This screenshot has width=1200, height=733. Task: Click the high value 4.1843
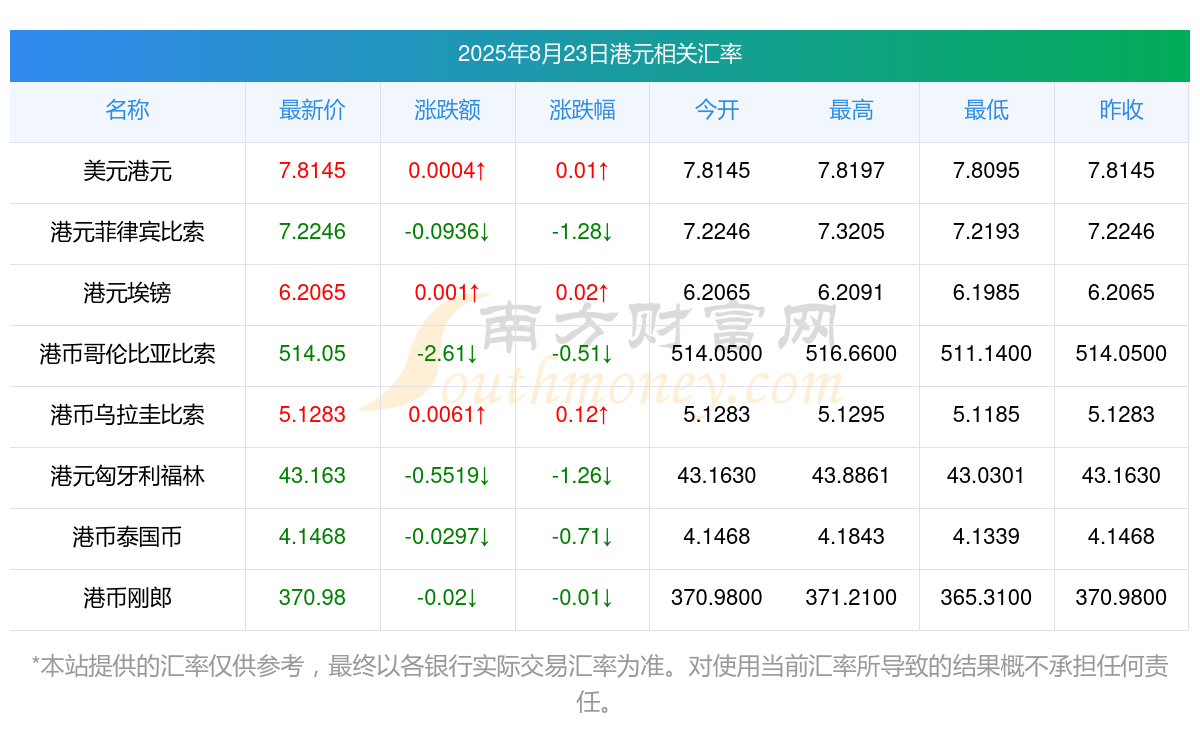tap(851, 537)
